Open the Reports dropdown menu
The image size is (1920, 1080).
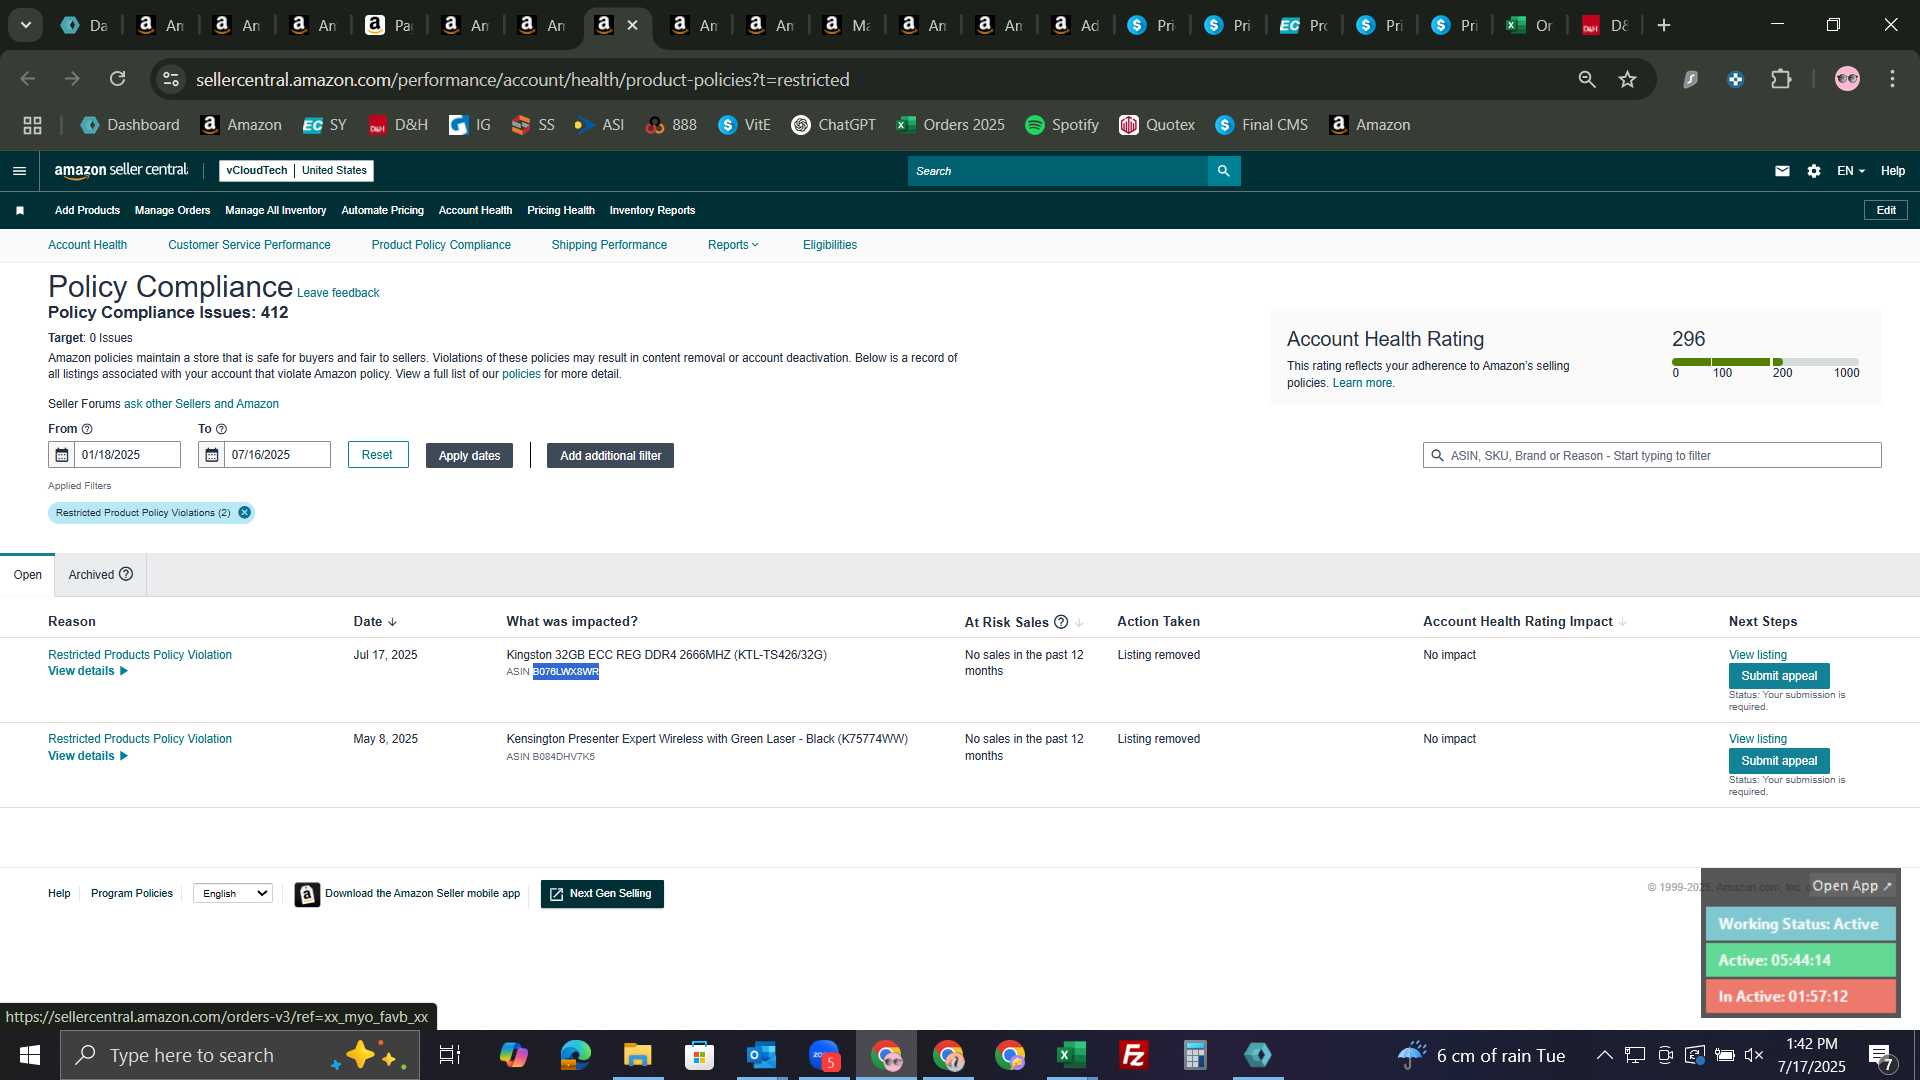coord(733,245)
